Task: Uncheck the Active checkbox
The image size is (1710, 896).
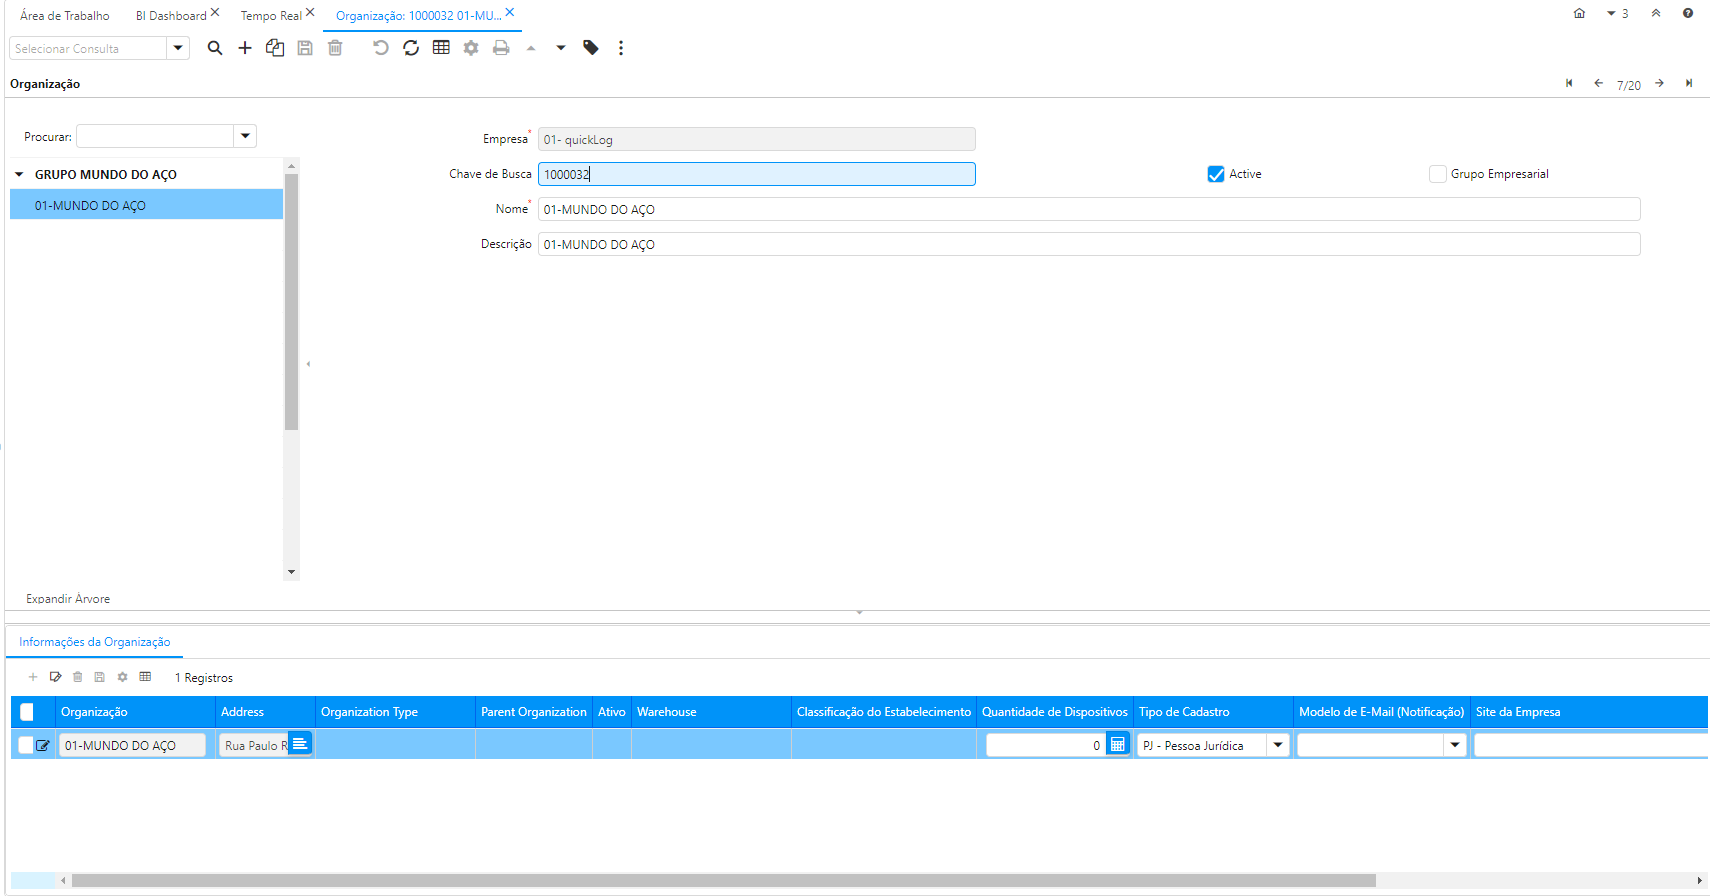Action: point(1216,174)
